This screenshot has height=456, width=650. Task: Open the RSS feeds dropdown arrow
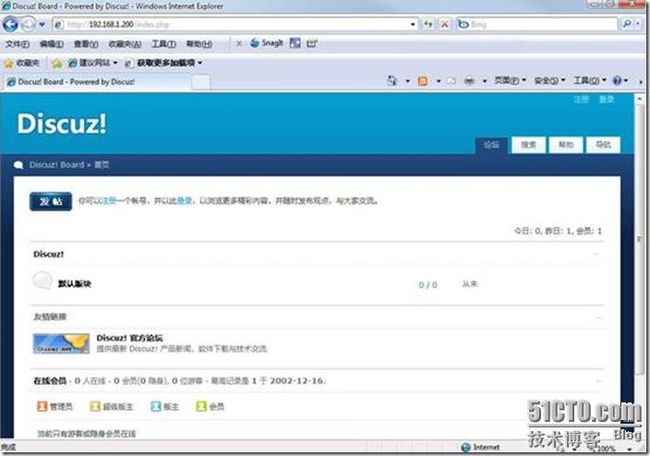coord(438,81)
